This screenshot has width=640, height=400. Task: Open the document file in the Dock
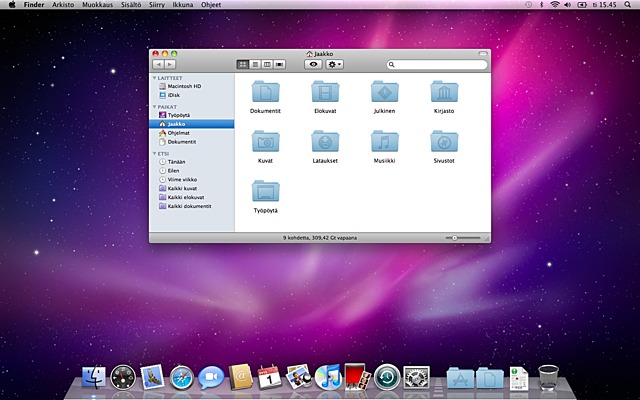pyautogui.click(x=519, y=378)
